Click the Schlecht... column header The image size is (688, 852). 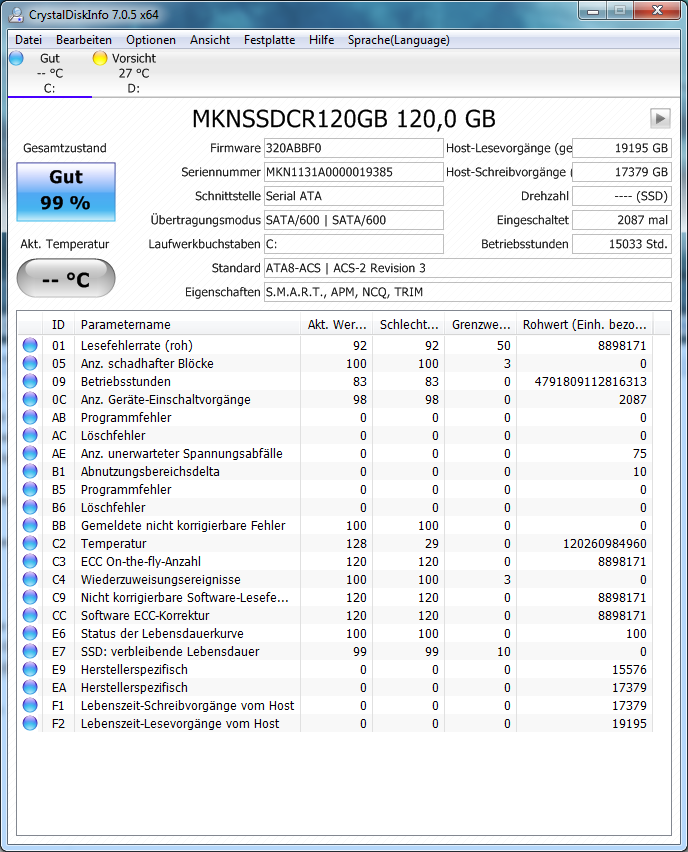[409, 324]
